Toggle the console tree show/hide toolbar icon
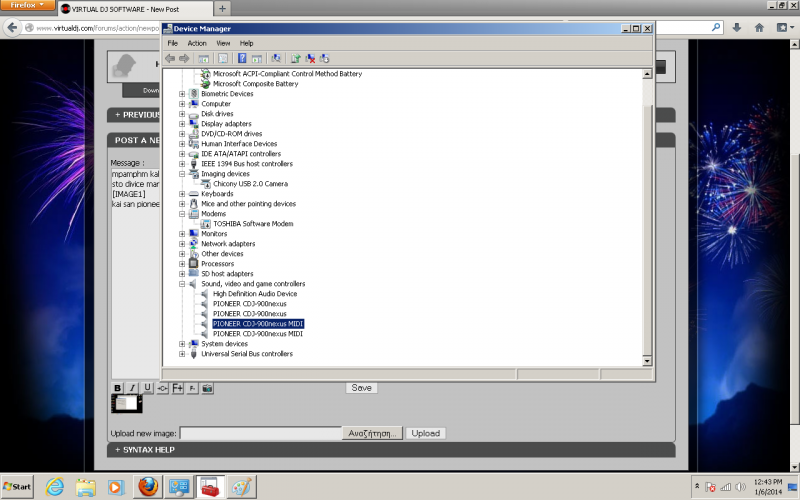The image size is (800, 500). [x=203, y=59]
